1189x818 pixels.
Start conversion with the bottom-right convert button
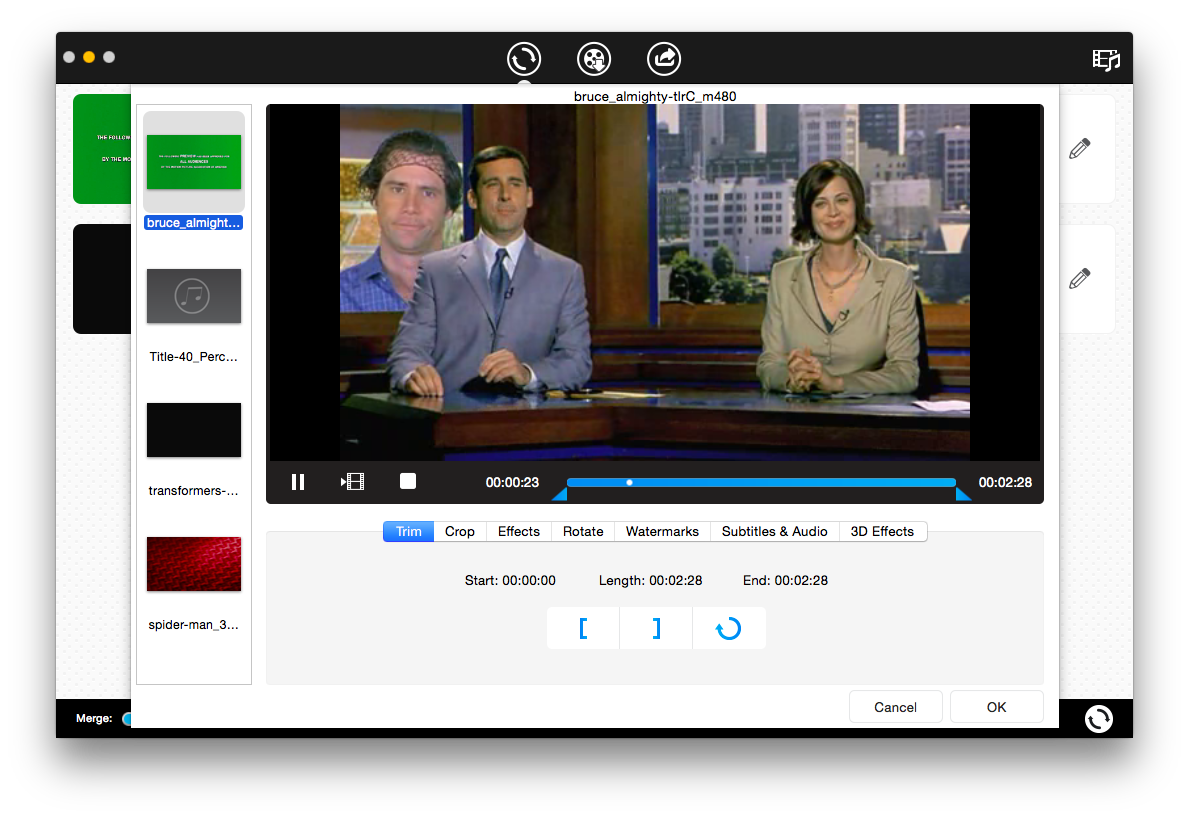coord(1099,719)
